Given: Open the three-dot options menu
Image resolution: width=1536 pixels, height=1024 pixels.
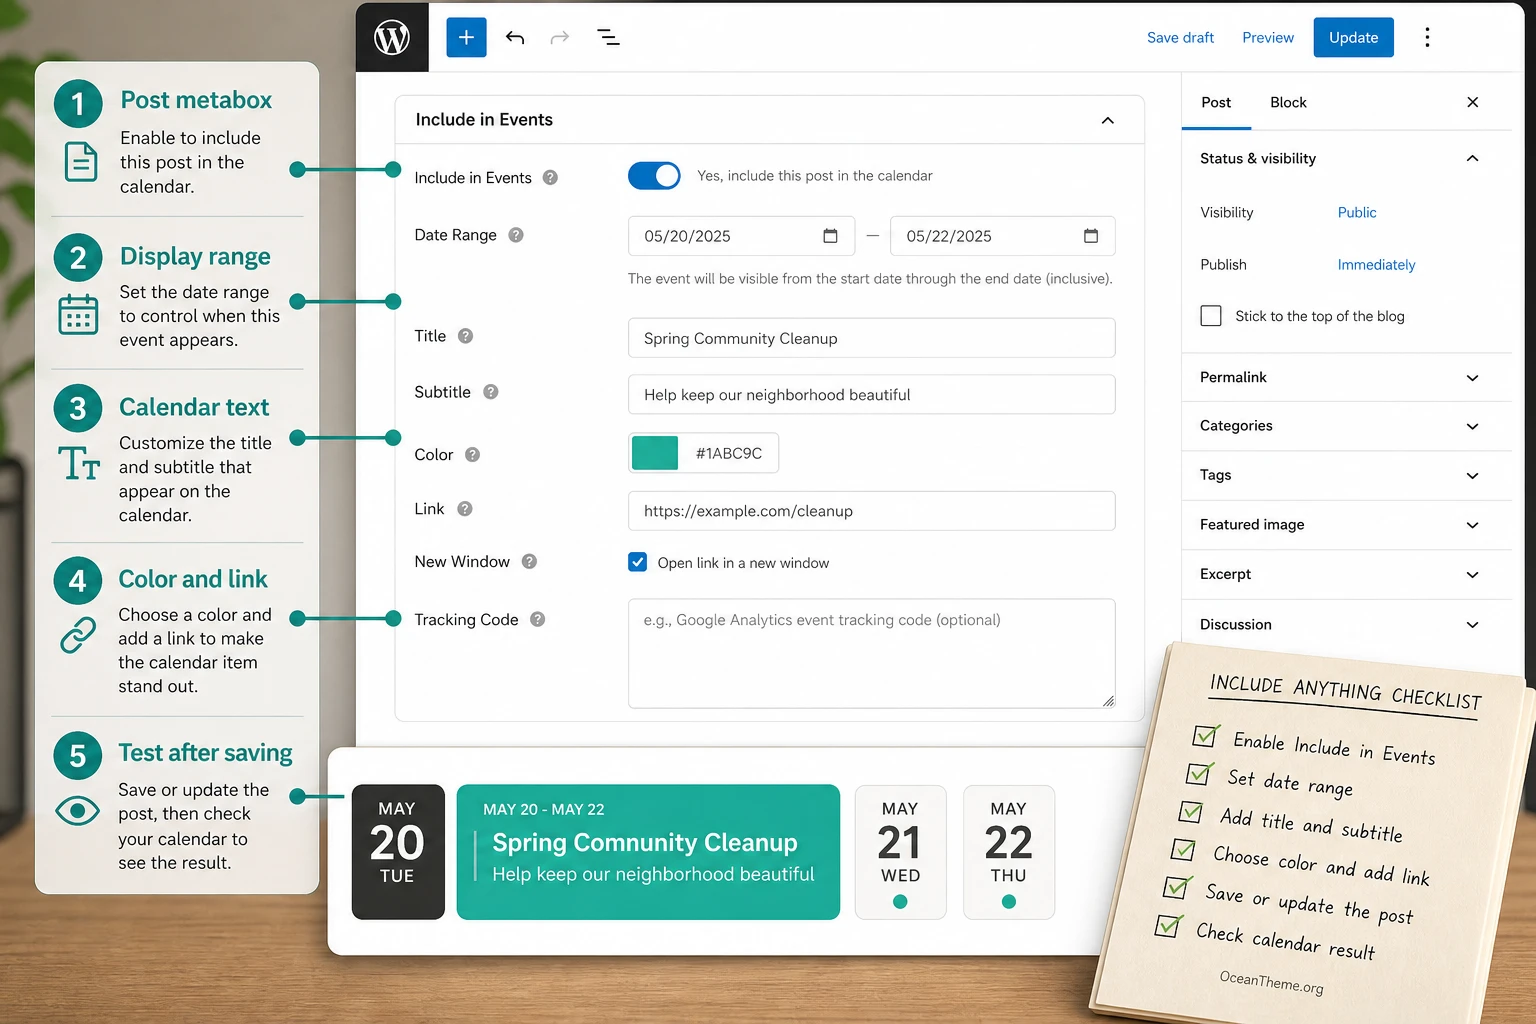Looking at the screenshot, I should click(x=1427, y=38).
